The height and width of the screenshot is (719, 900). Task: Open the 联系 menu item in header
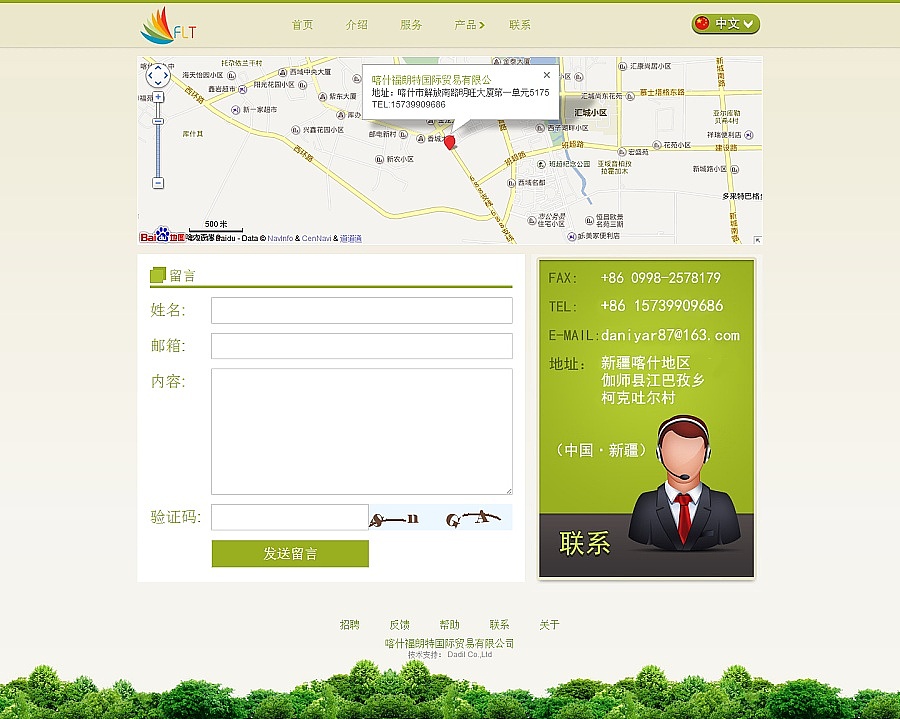click(520, 25)
